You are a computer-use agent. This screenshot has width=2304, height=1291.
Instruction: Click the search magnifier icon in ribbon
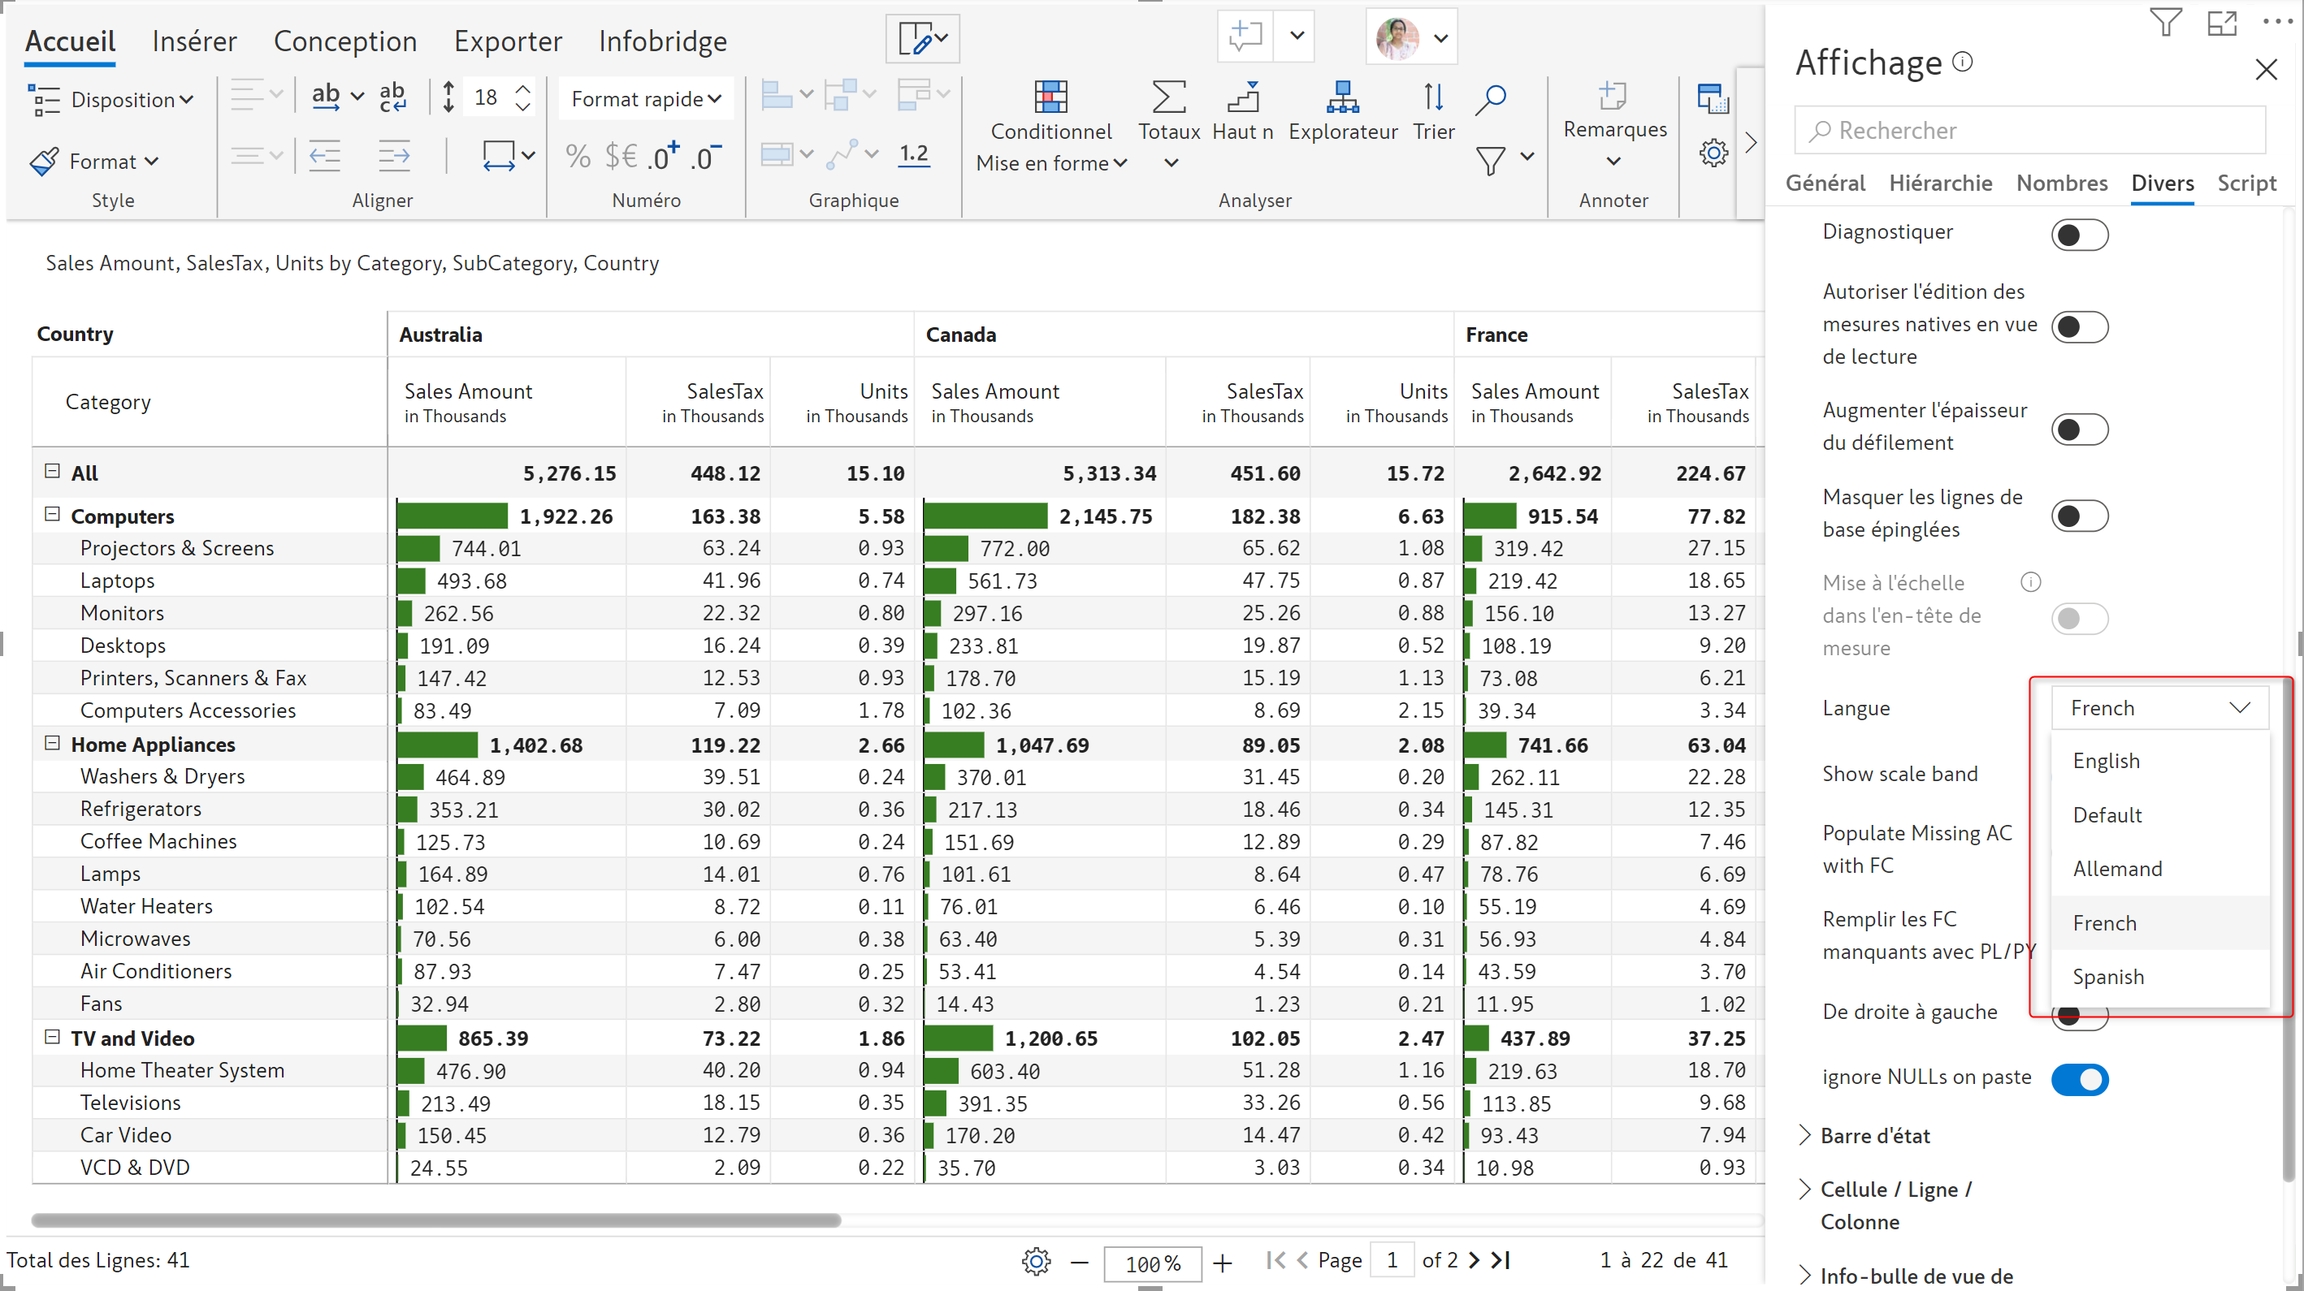pos(1491,98)
